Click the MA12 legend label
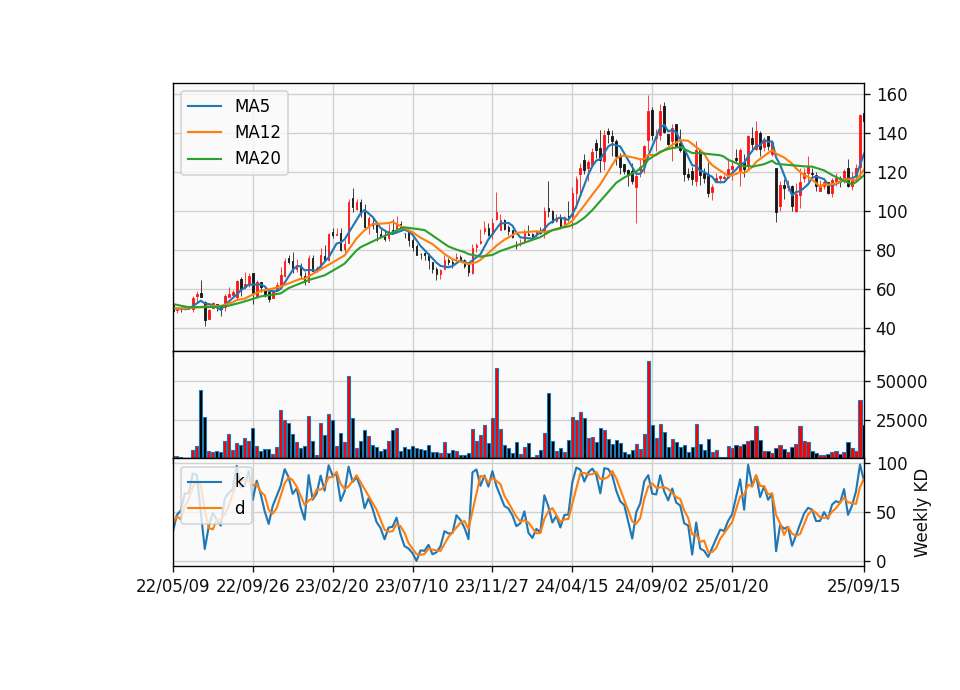 point(257,132)
